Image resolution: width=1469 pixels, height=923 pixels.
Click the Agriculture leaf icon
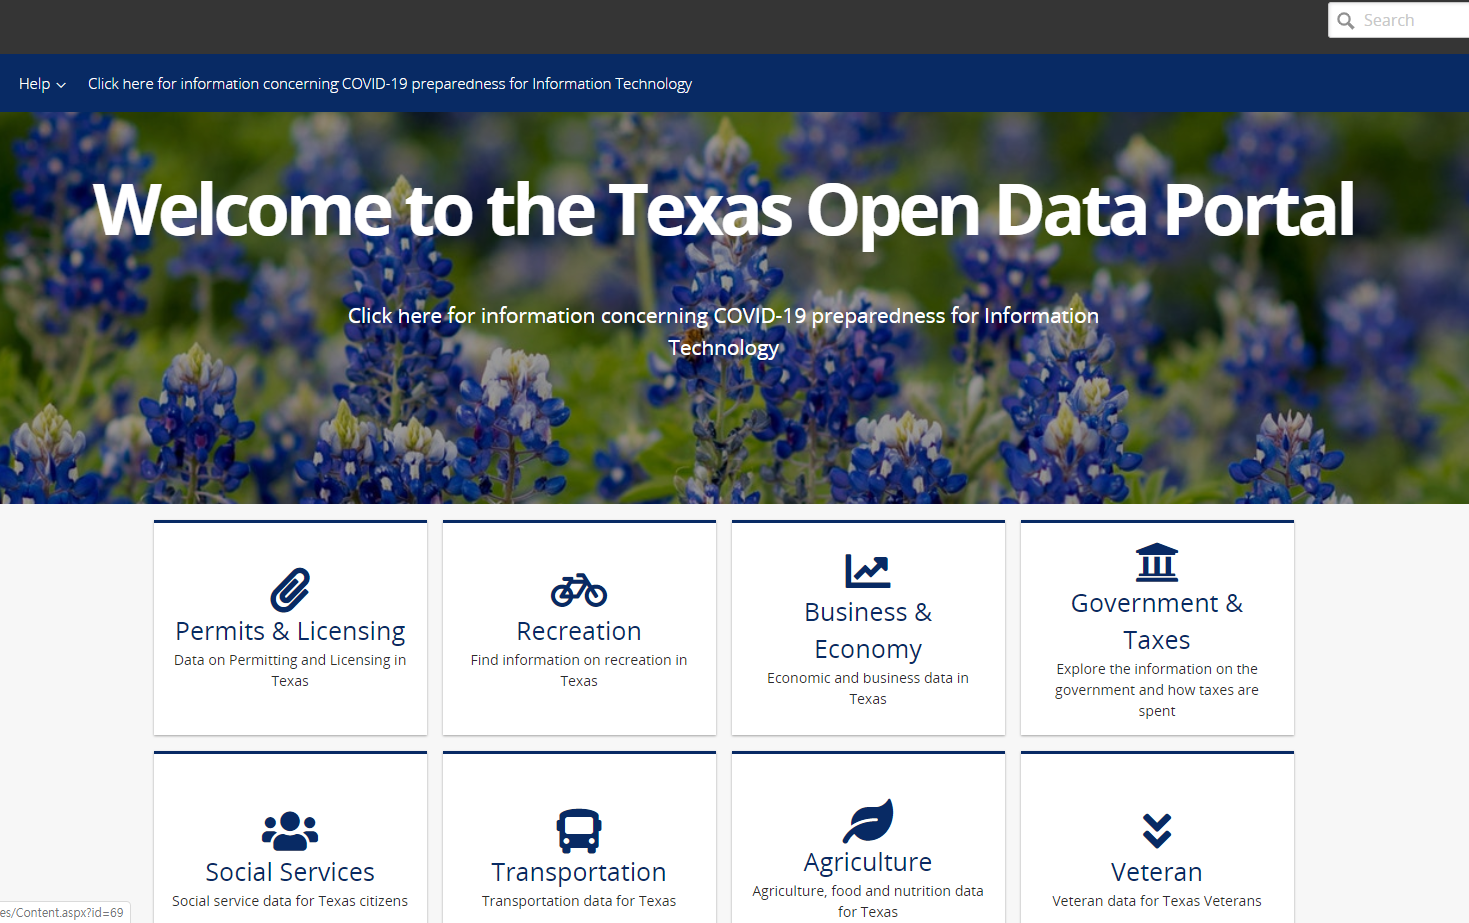(867, 821)
